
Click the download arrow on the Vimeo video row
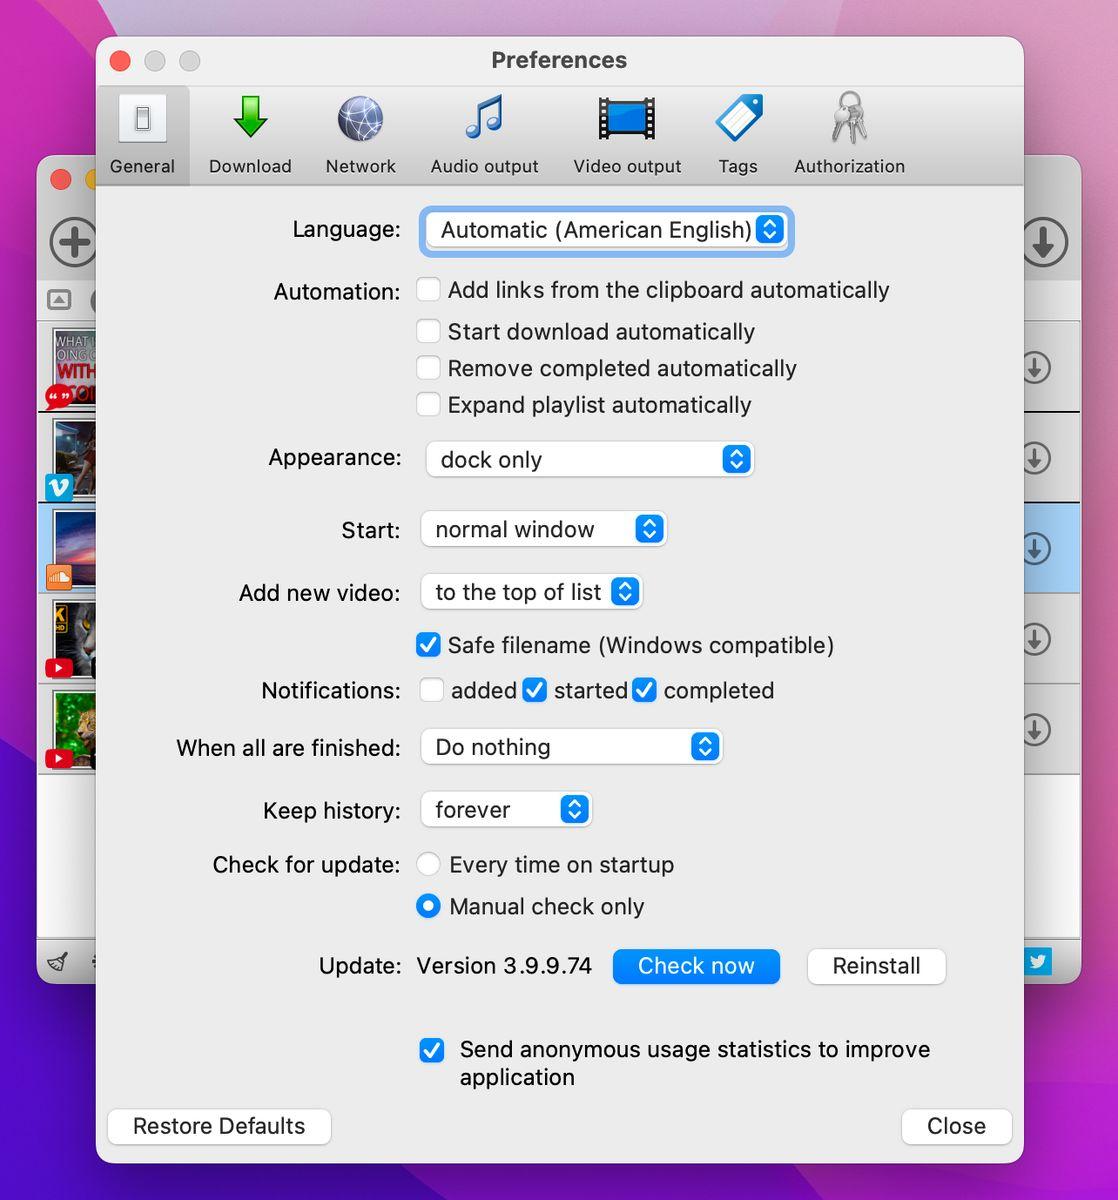tap(1036, 458)
